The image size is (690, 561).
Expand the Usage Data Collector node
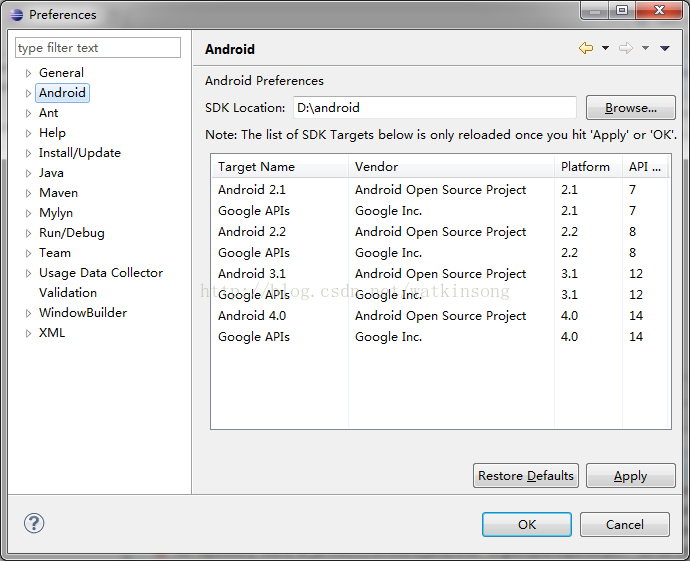click(28, 273)
